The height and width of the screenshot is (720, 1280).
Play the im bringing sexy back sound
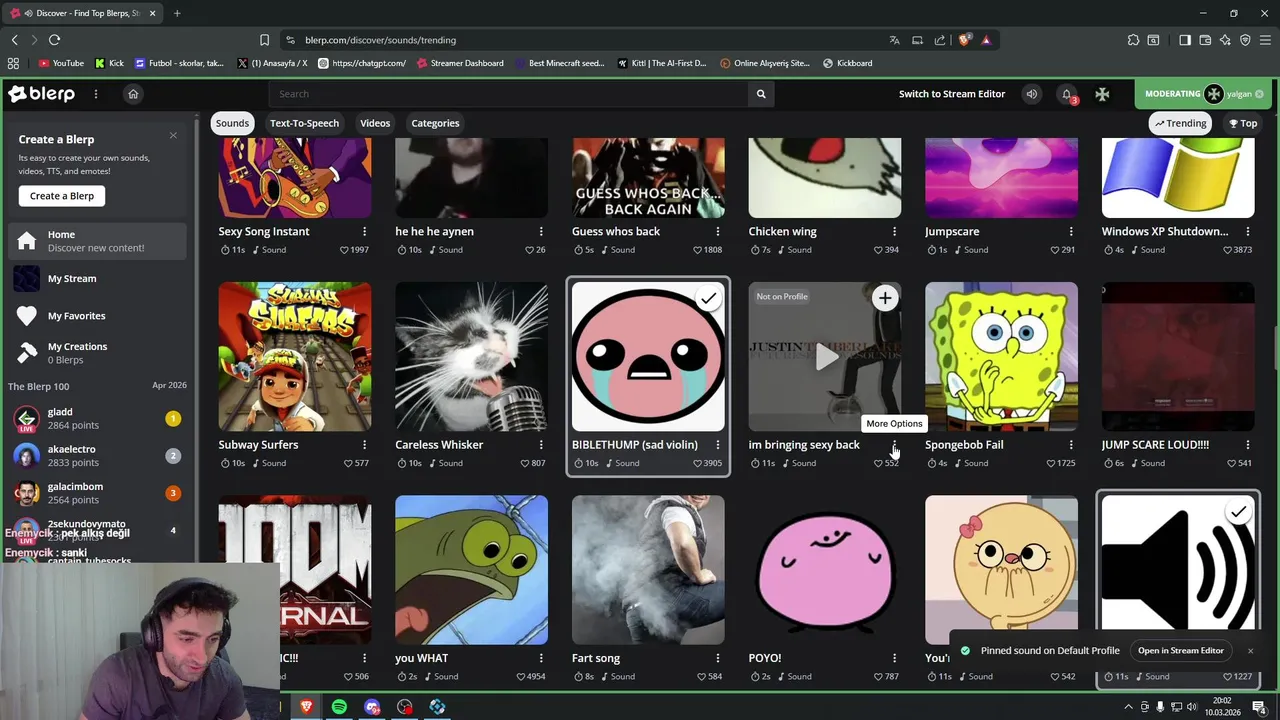click(x=826, y=357)
